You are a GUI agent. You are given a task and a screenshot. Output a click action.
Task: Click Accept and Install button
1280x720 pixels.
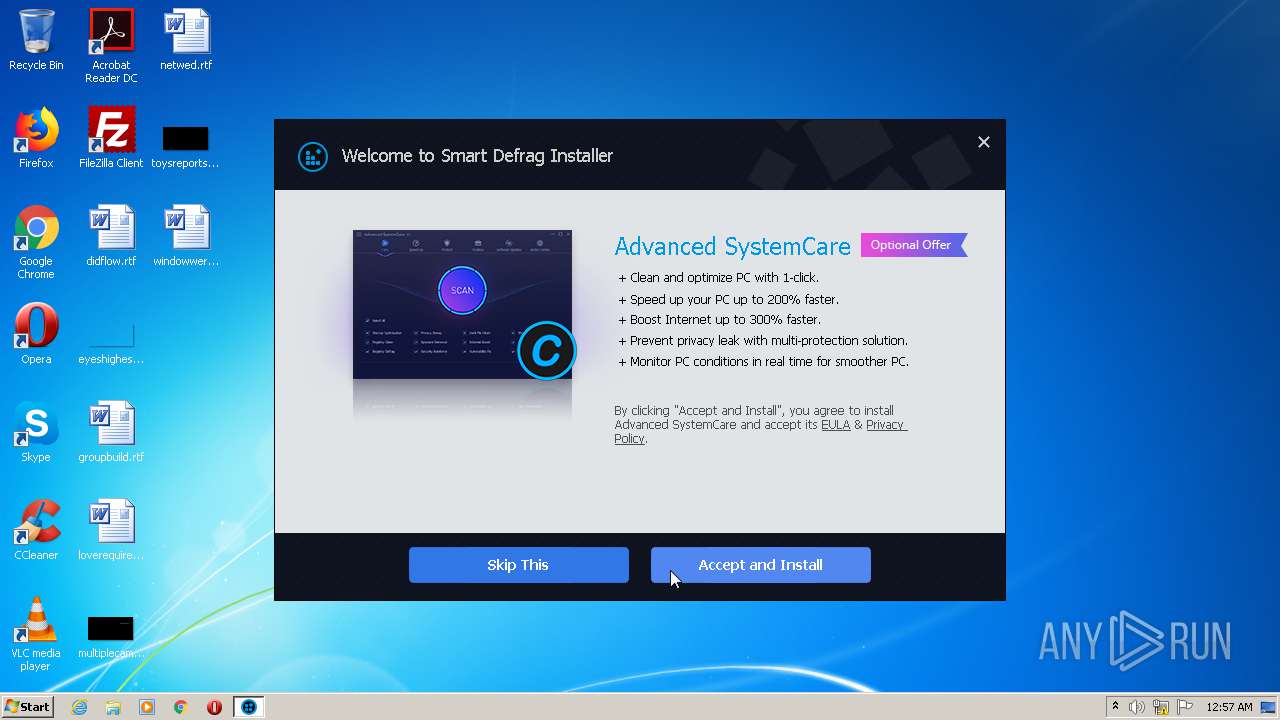click(760, 565)
